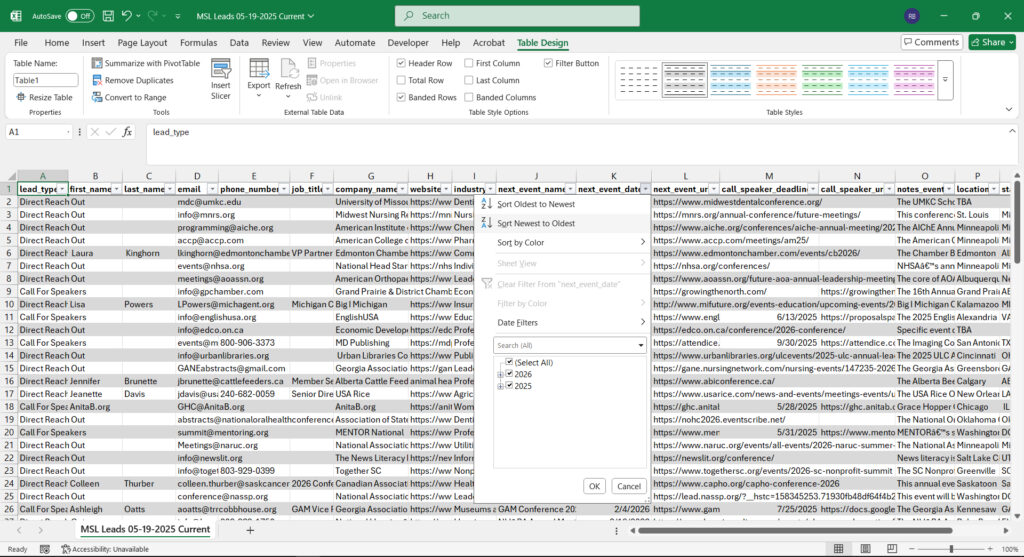Switch to Page Break Preview in status bar
This screenshot has width=1024, height=557.
tap(891, 549)
